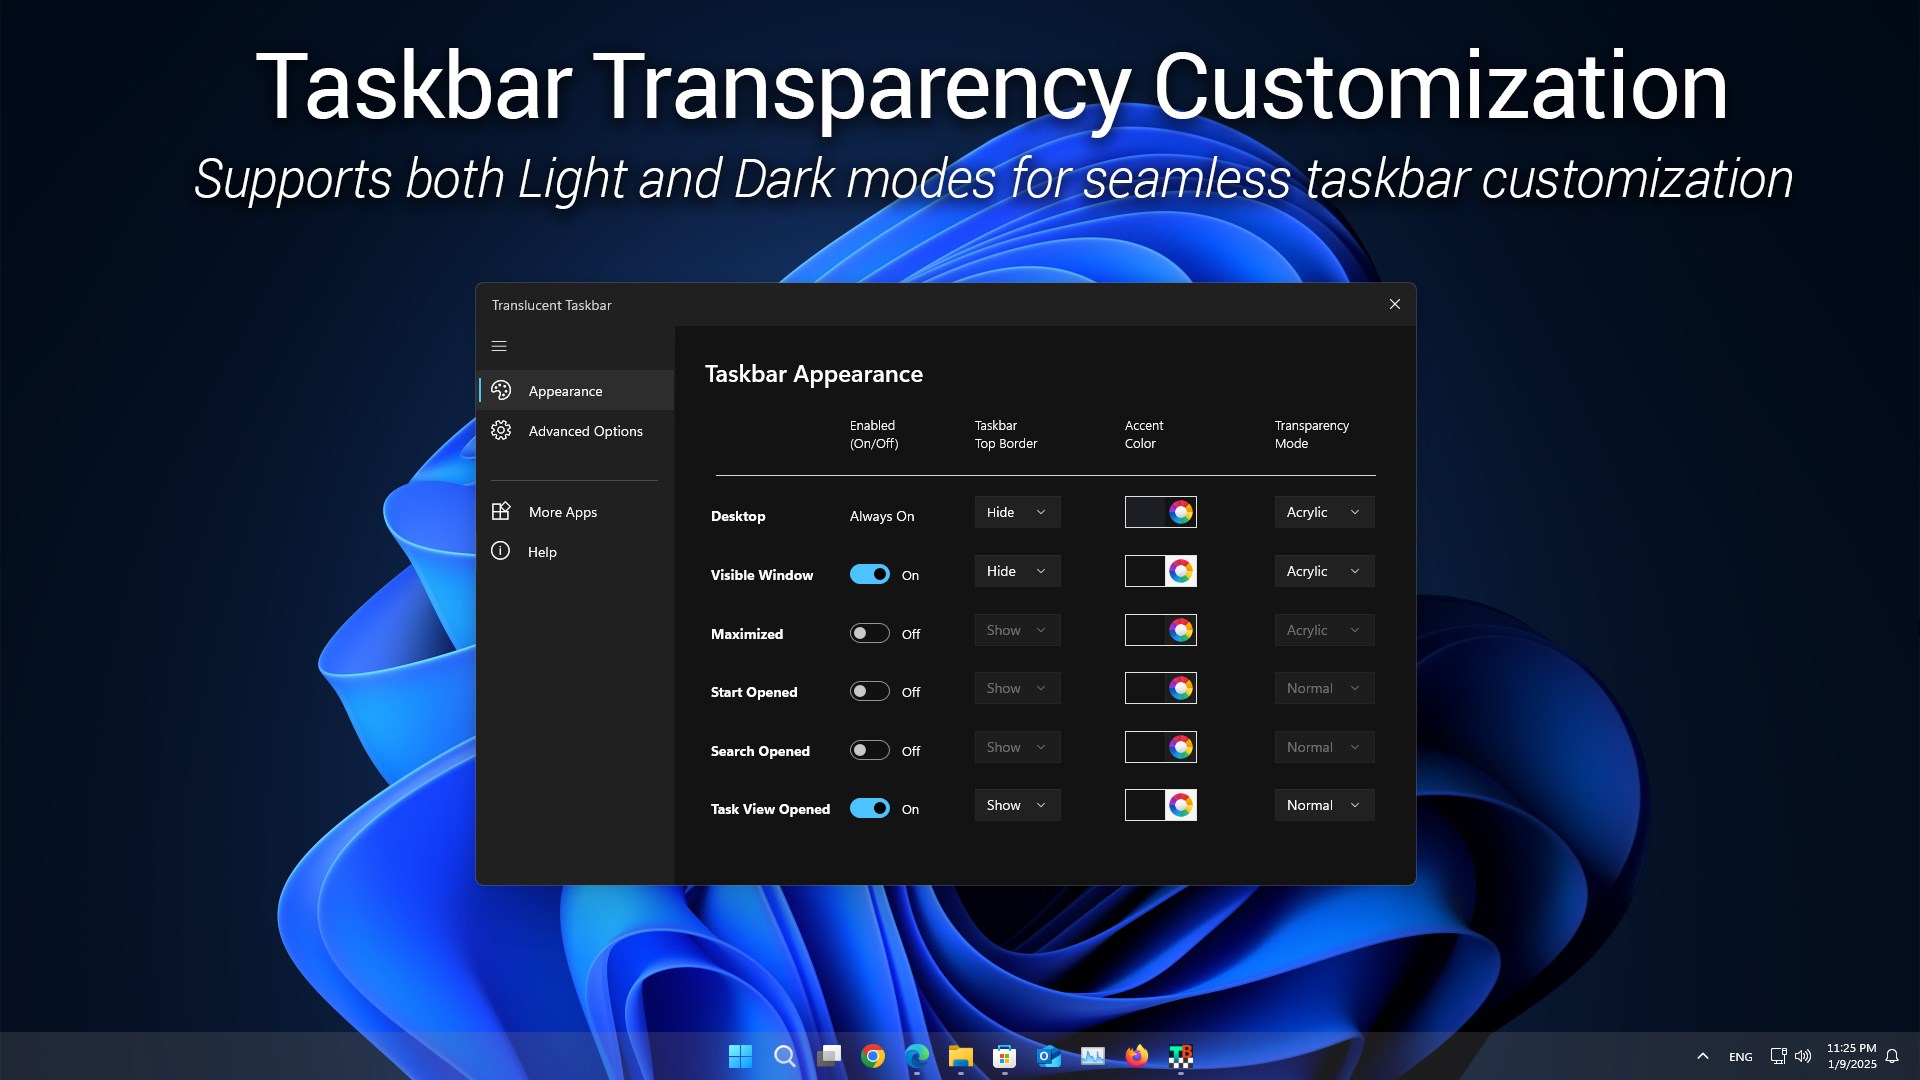This screenshot has width=1920, height=1080.
Task: Click the Help label in sidebar
Action: [x=542, y=552]
